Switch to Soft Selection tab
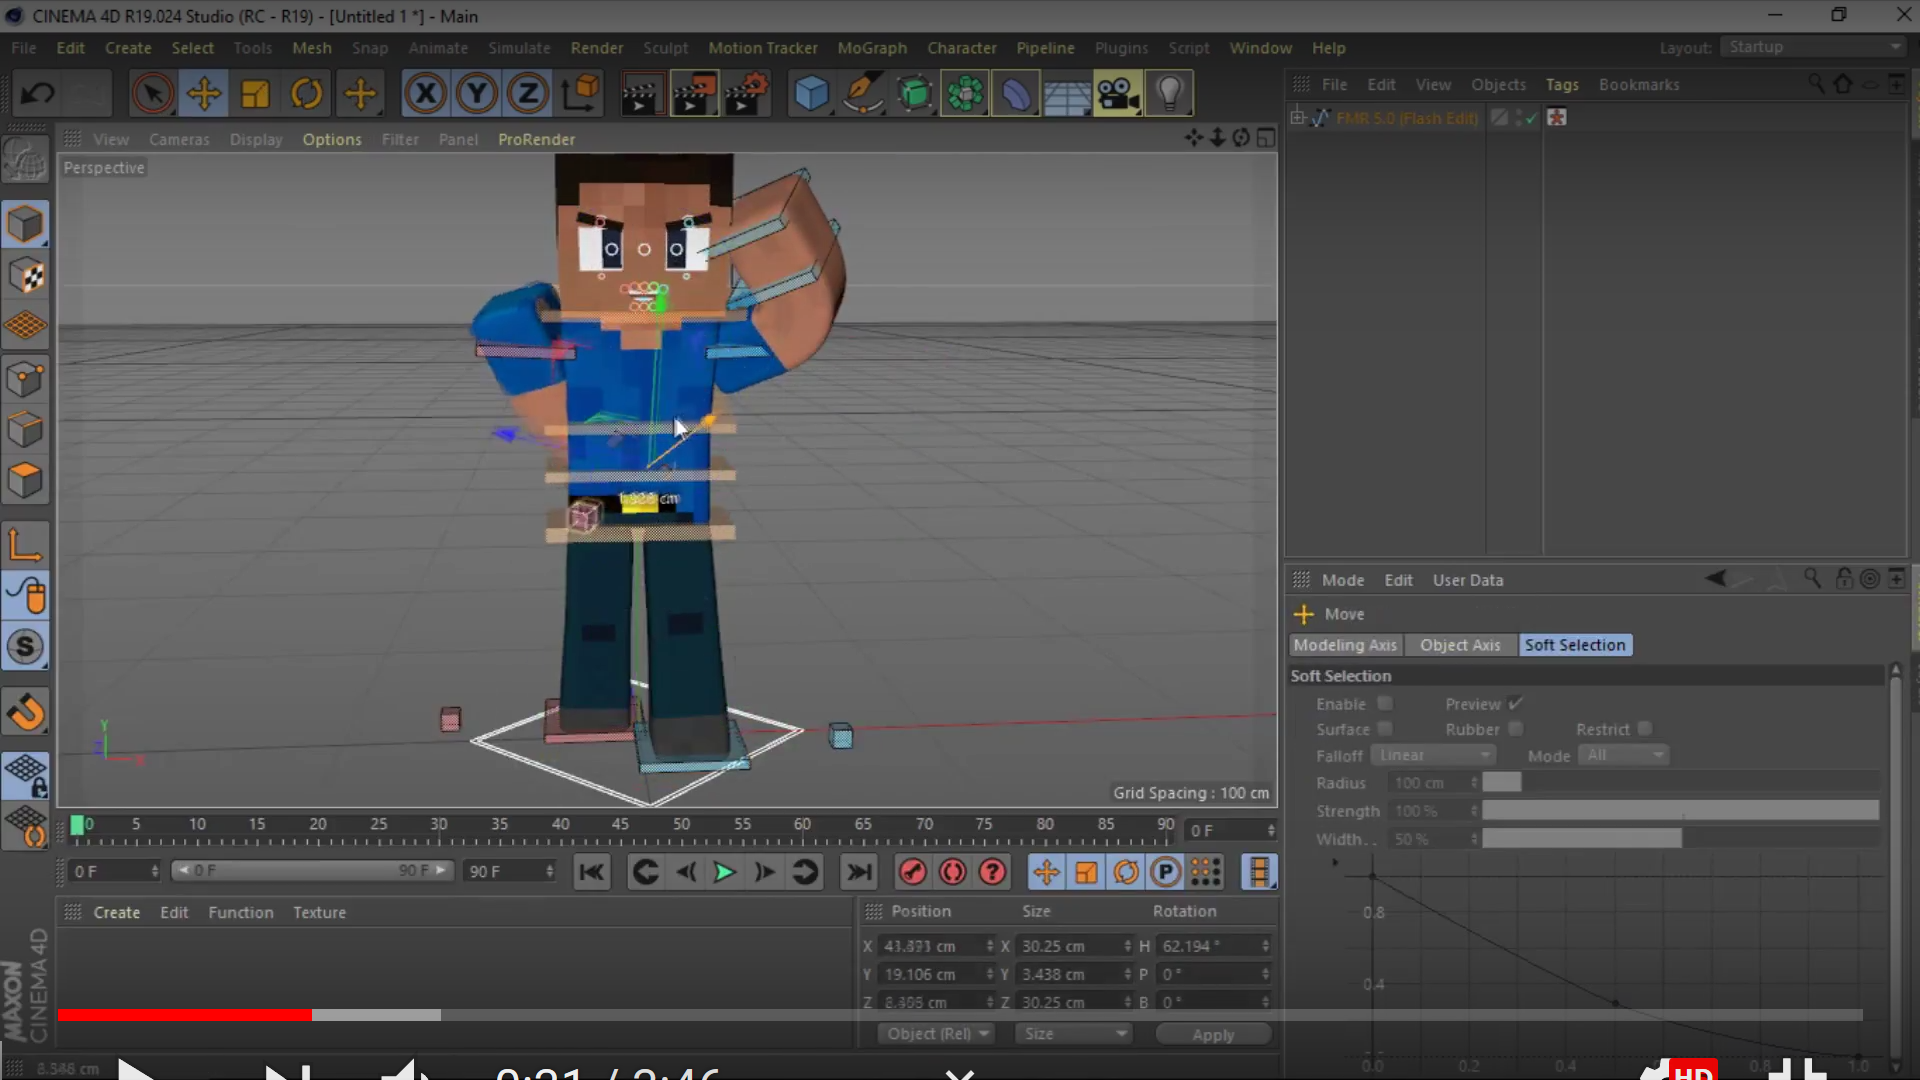 (x=1575, y=645)
